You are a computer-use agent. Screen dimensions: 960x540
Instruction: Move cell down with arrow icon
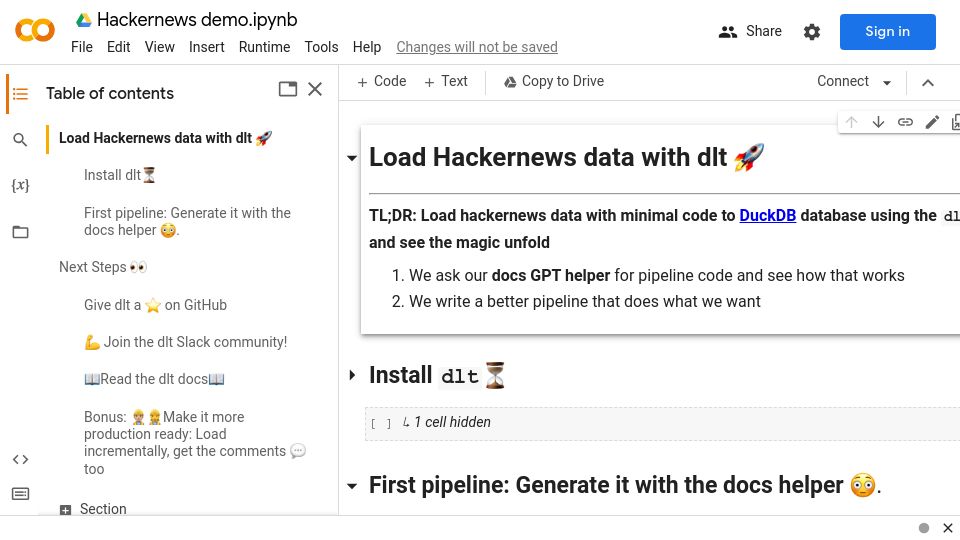[x=878, y=122]
